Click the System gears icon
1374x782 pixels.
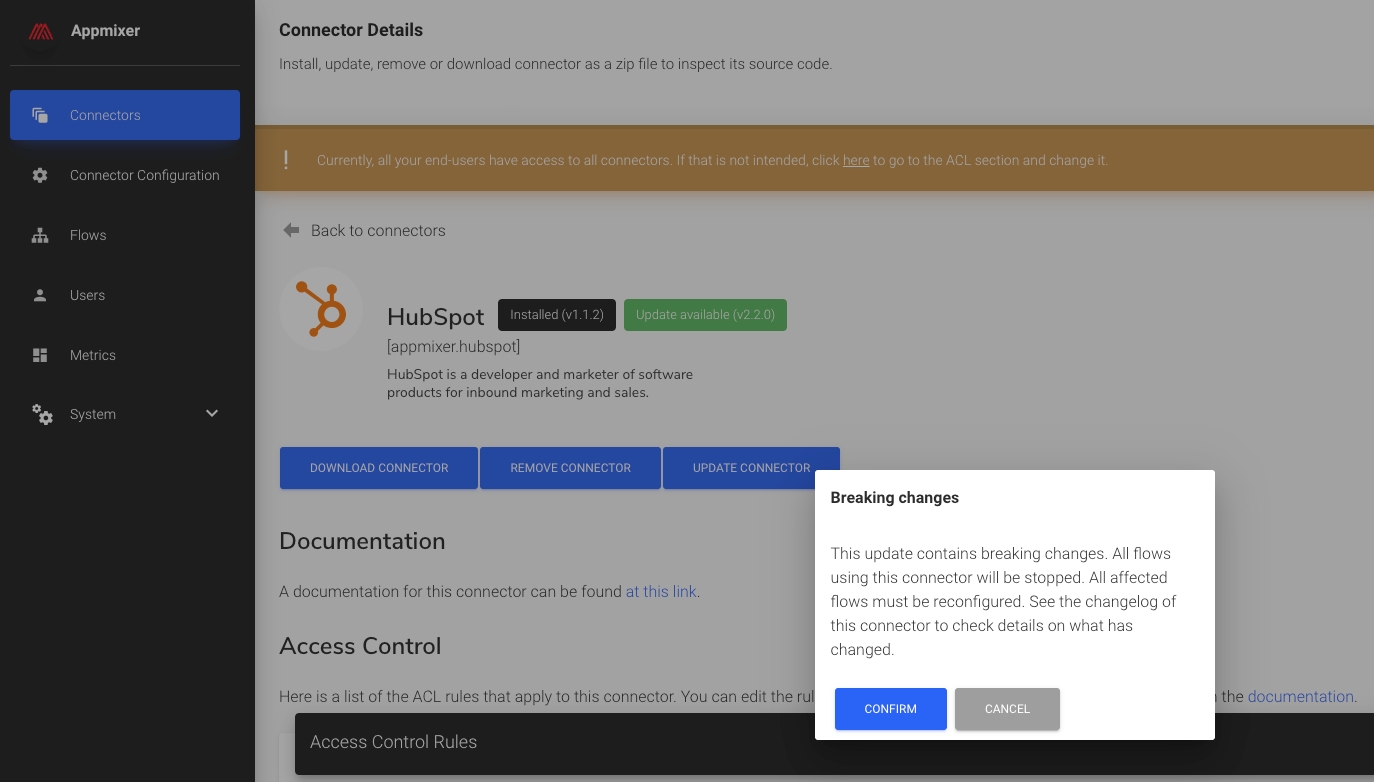[42, 414]
